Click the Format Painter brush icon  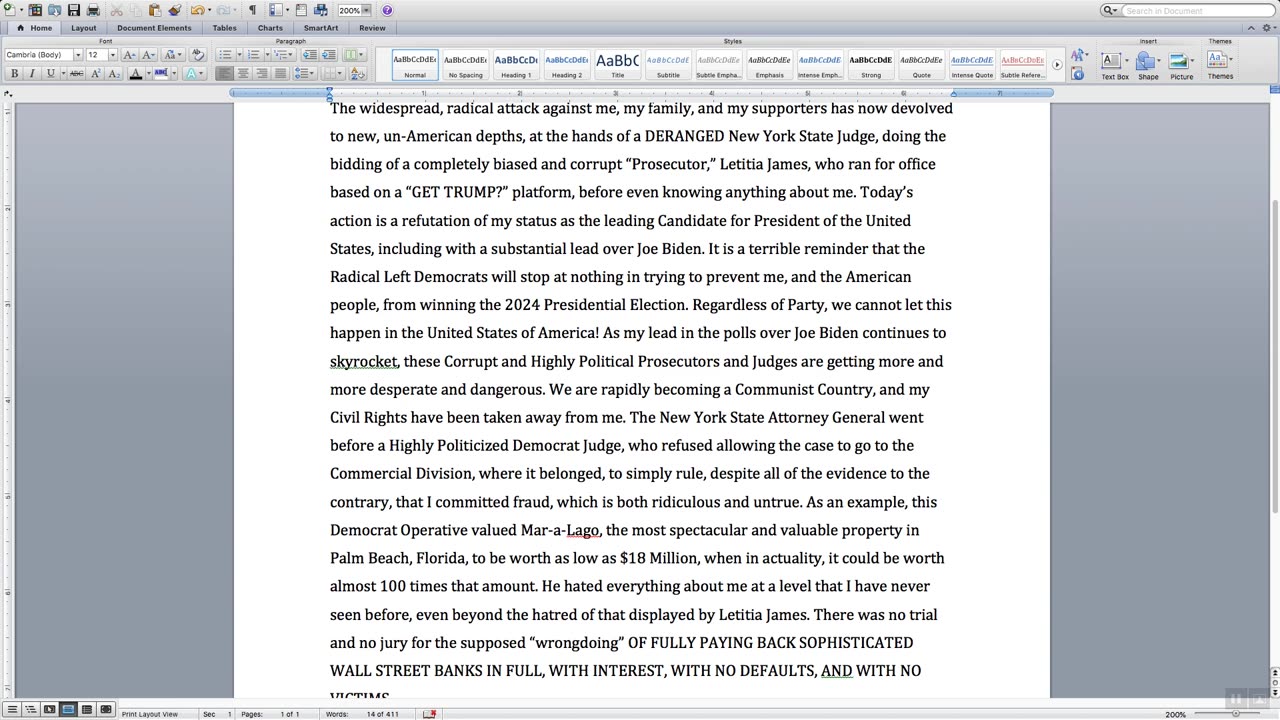175,10
